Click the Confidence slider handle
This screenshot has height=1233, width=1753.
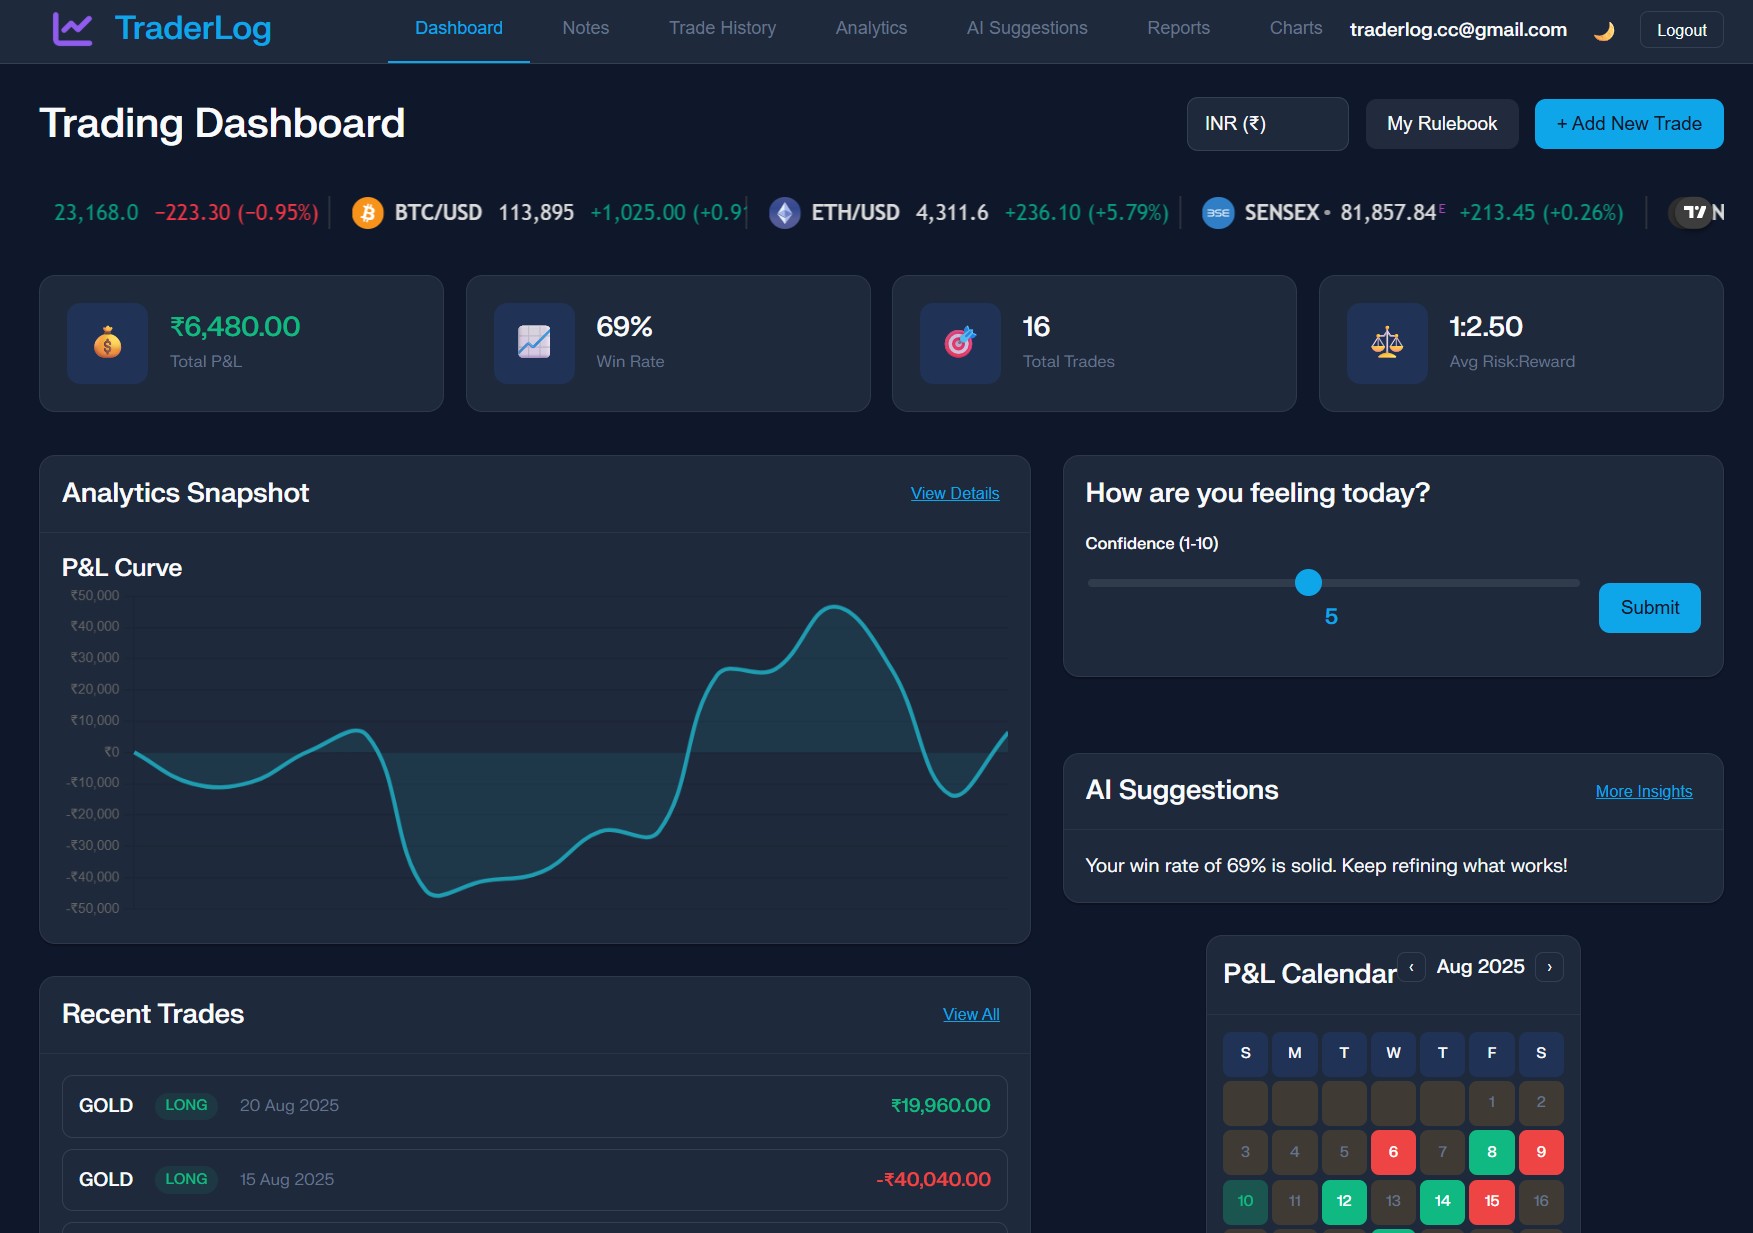click(1308, 582)
